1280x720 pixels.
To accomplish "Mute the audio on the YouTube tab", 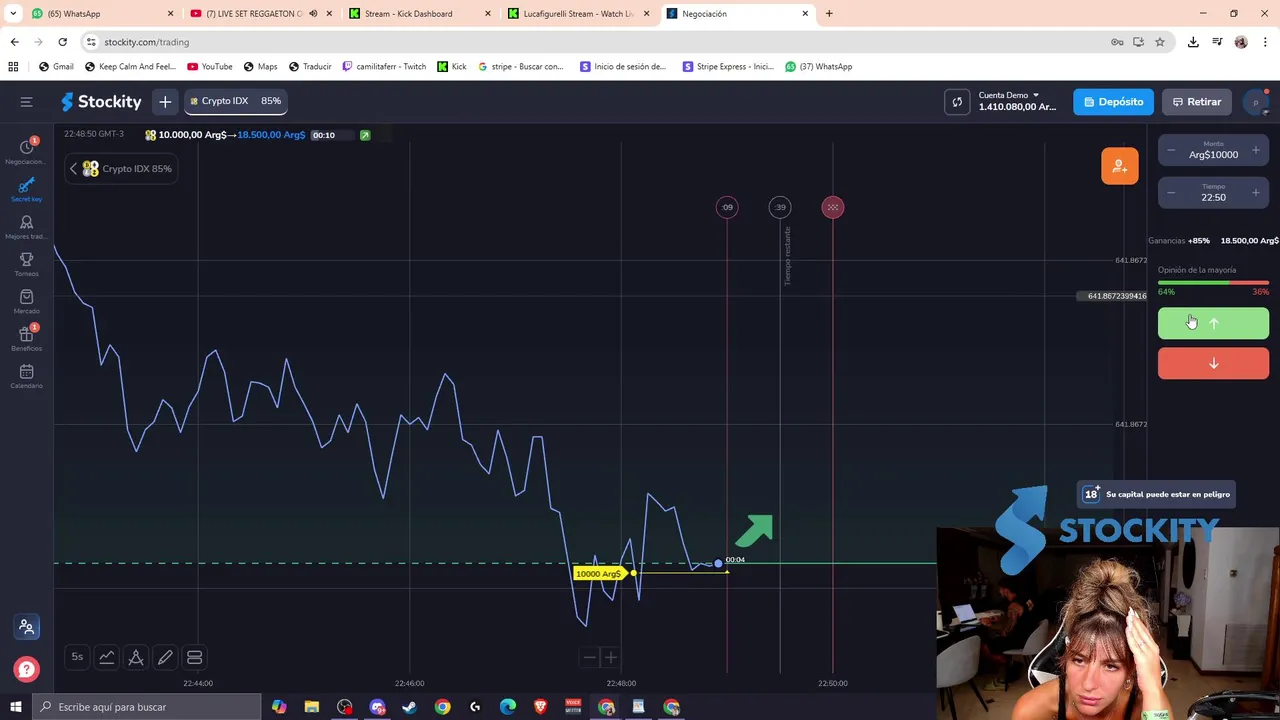I will coord(313,13).
